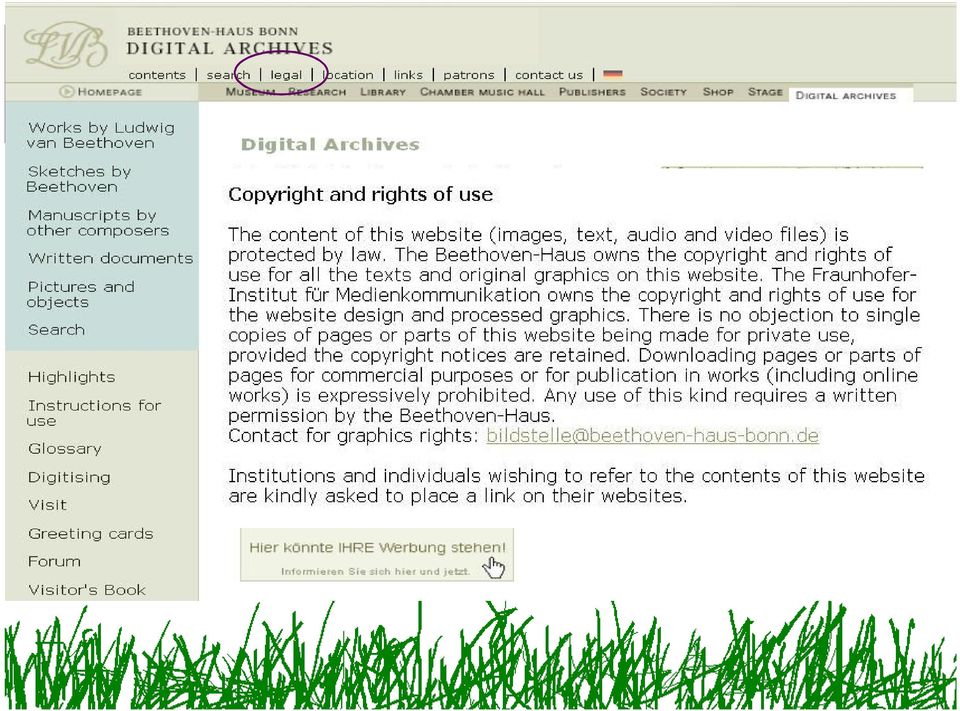Select the Shop navigation tab
The height and width of the screenshot is (711, 960).
718,92
